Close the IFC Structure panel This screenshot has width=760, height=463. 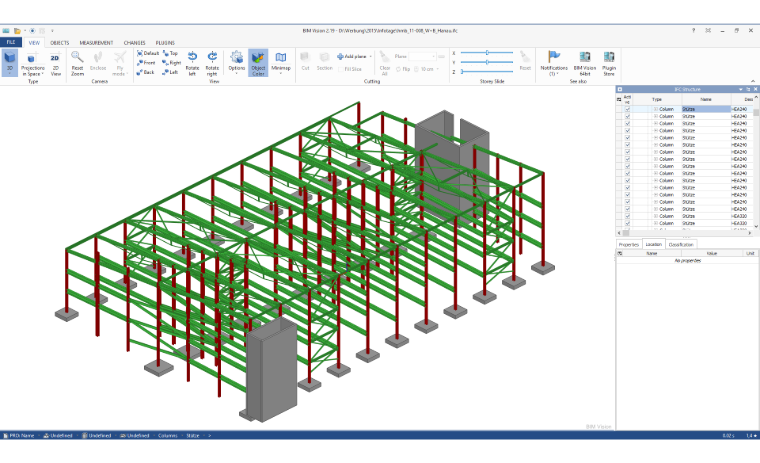(755, 89)
